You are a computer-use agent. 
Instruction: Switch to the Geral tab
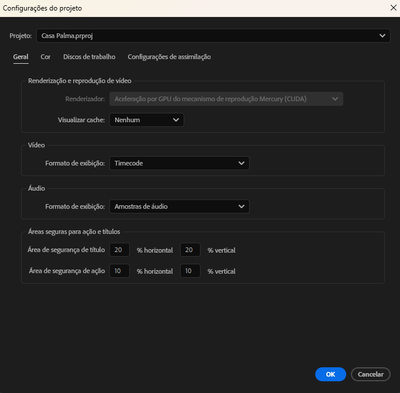click(x=21, y=57)
